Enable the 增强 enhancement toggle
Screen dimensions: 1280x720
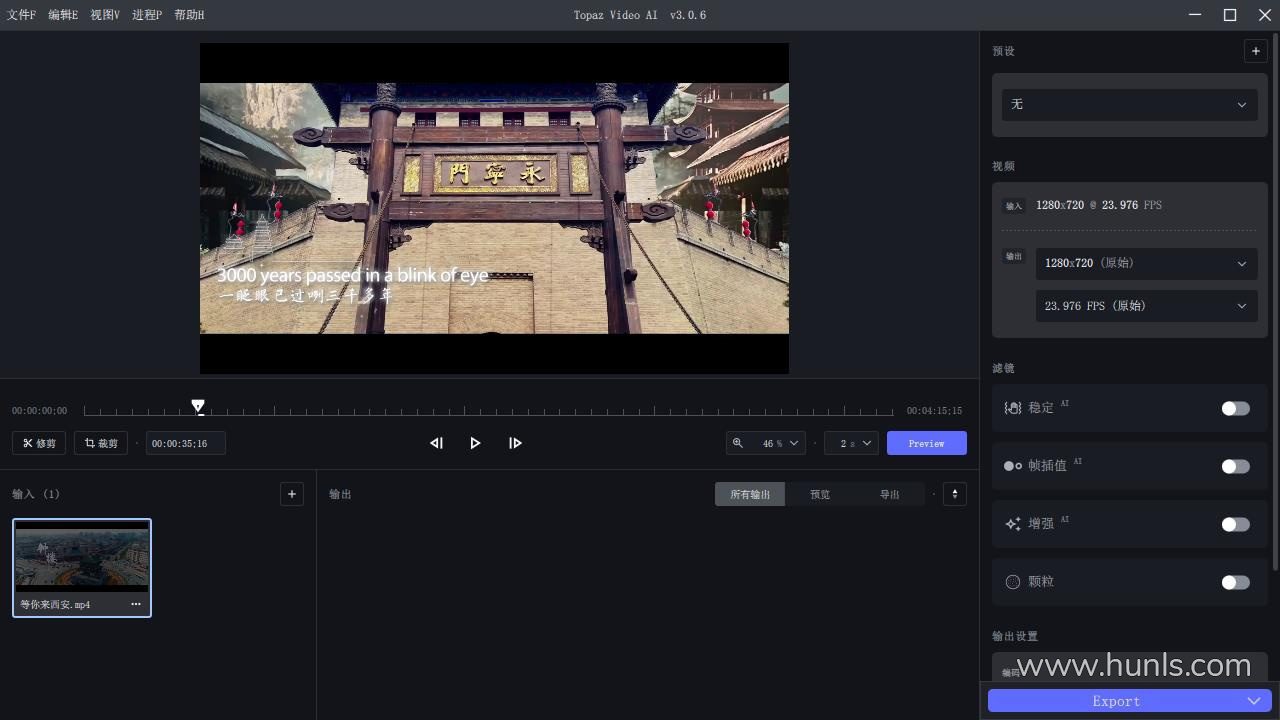click(x=1235, y=524)
